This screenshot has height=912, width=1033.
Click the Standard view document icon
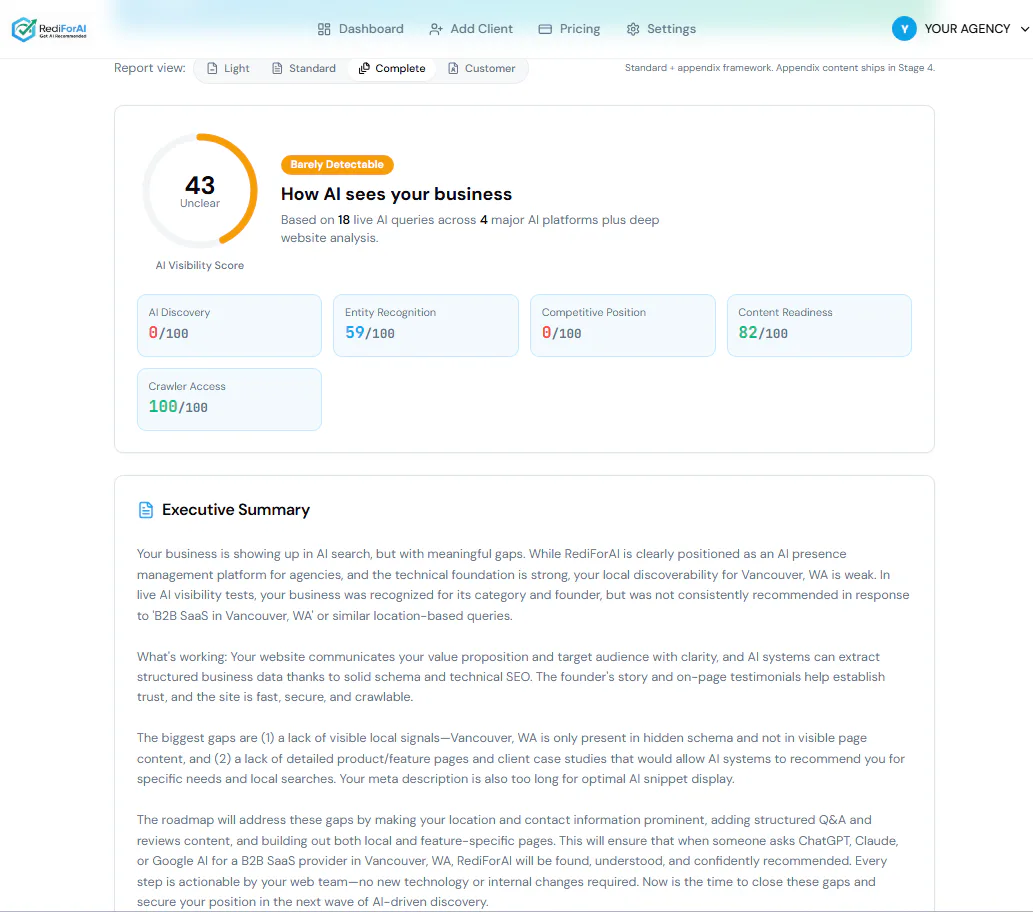tap(277, 69)
